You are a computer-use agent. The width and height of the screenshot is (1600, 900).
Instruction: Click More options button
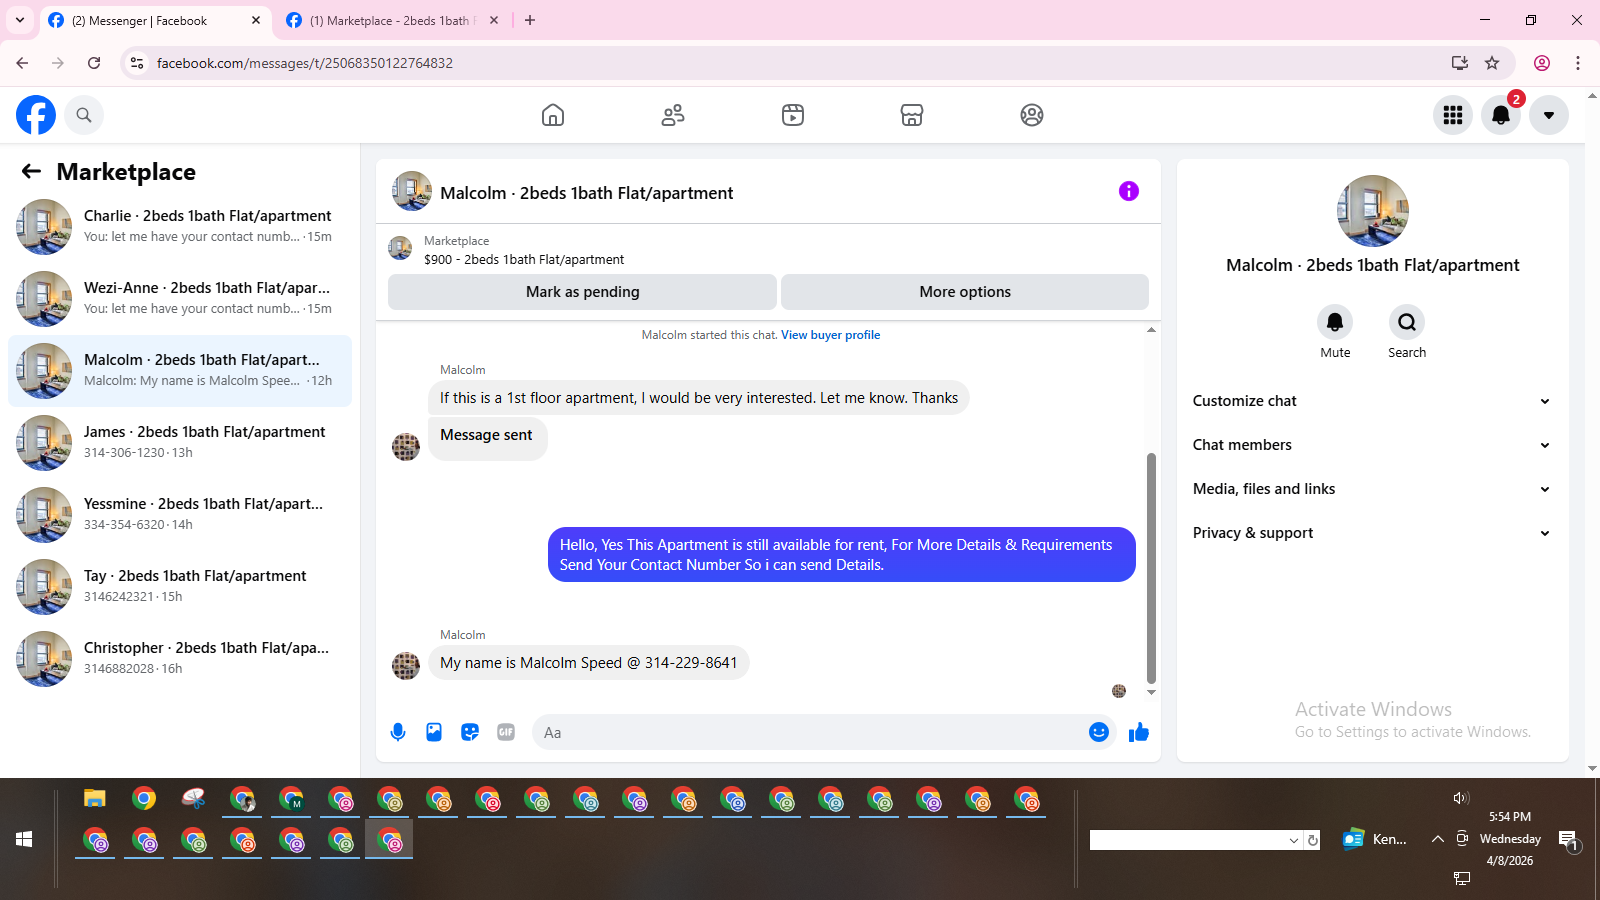(965, 292)
